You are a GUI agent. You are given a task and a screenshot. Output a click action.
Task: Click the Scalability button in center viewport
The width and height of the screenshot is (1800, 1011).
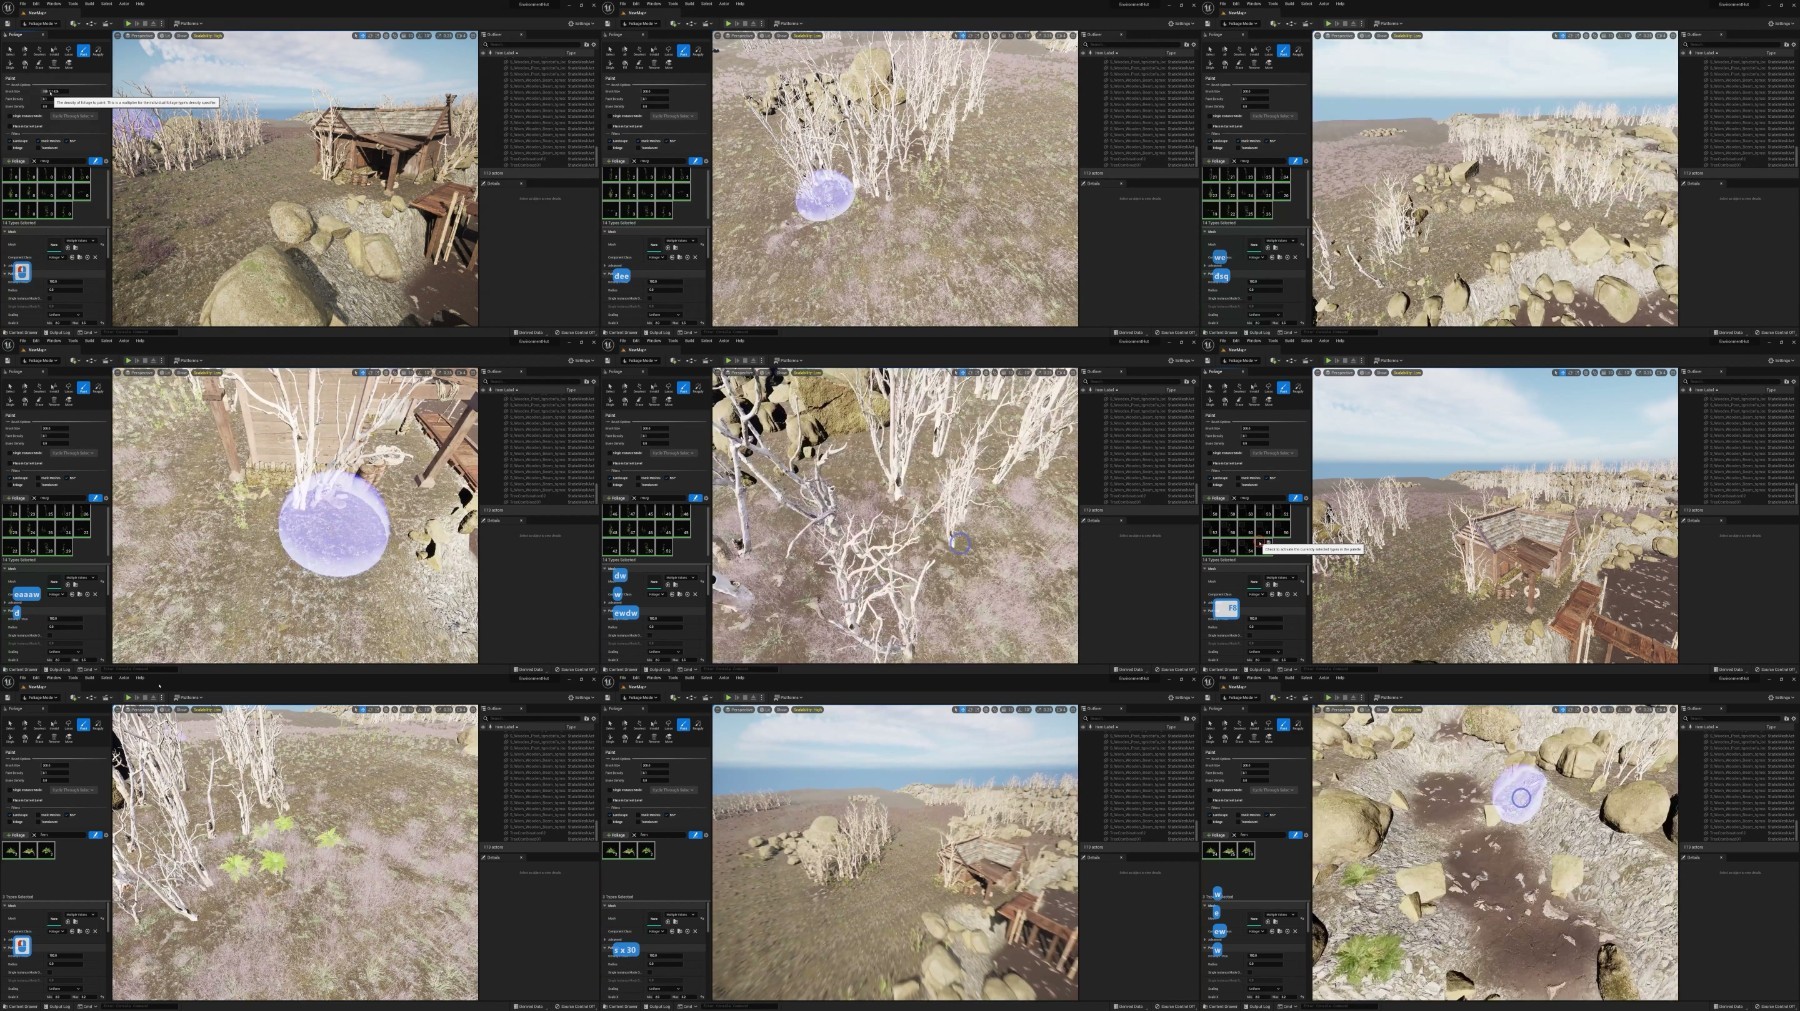click(x=807, y=372)
